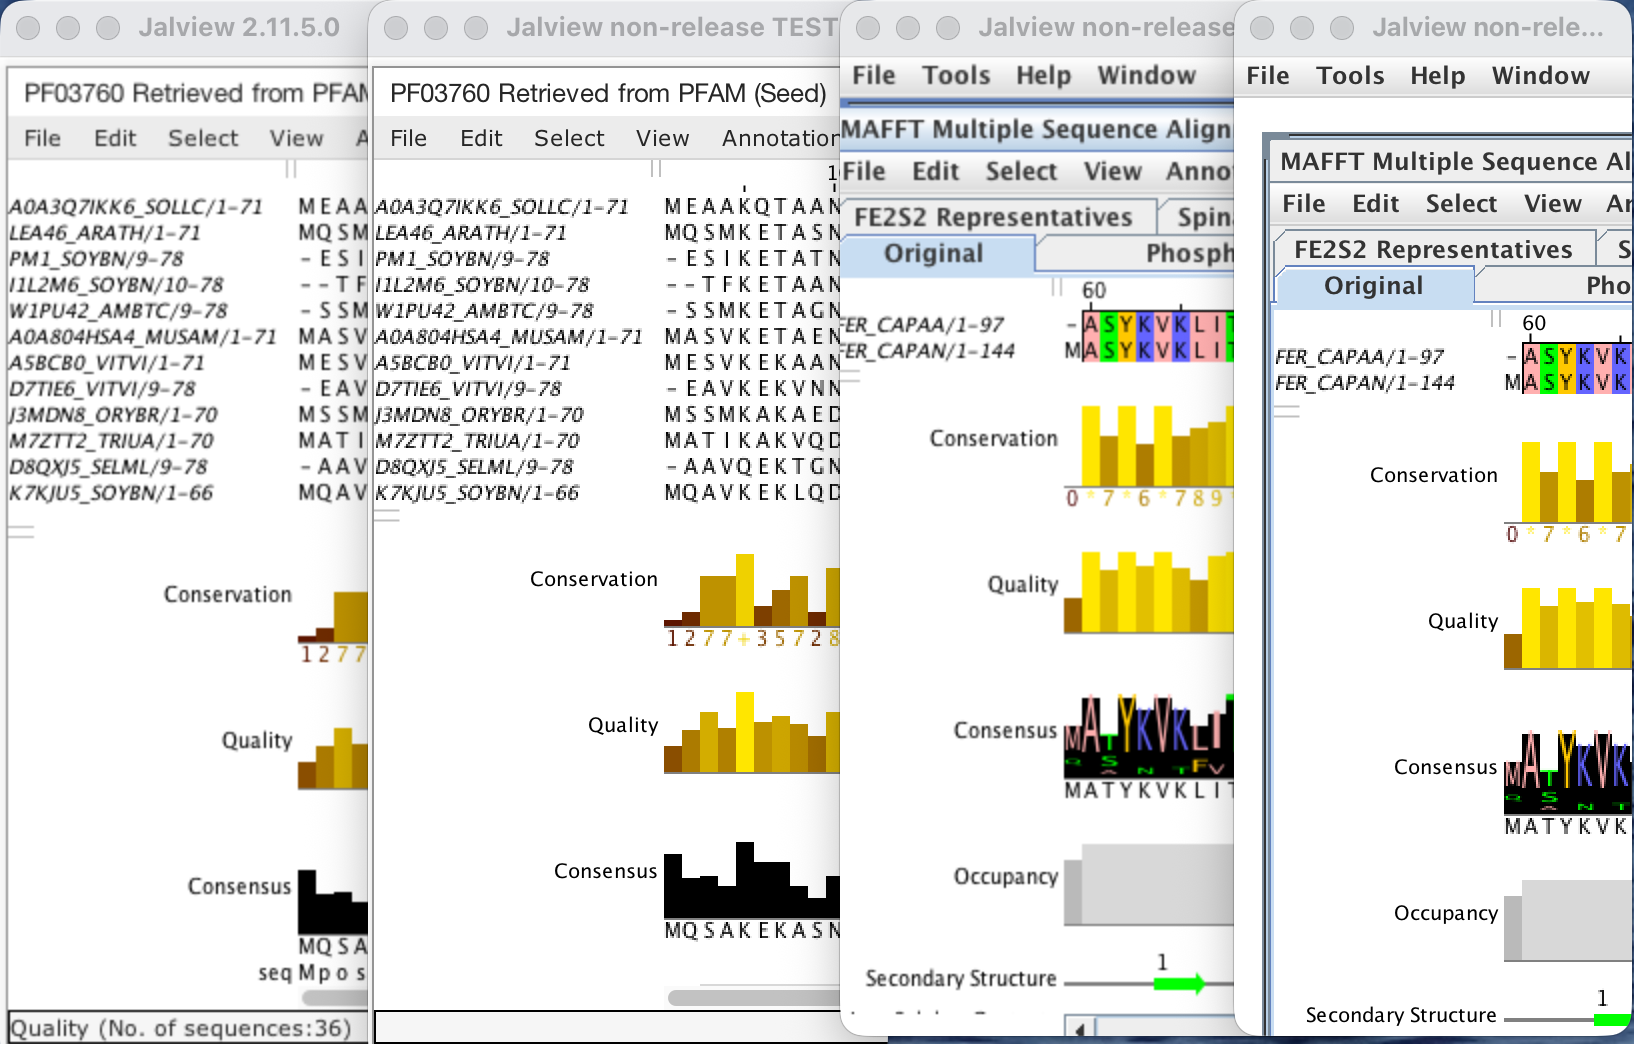
Task: Open File menu in Jalview 2.11.5.0 alignment window
Action: (x=42, y=138)
